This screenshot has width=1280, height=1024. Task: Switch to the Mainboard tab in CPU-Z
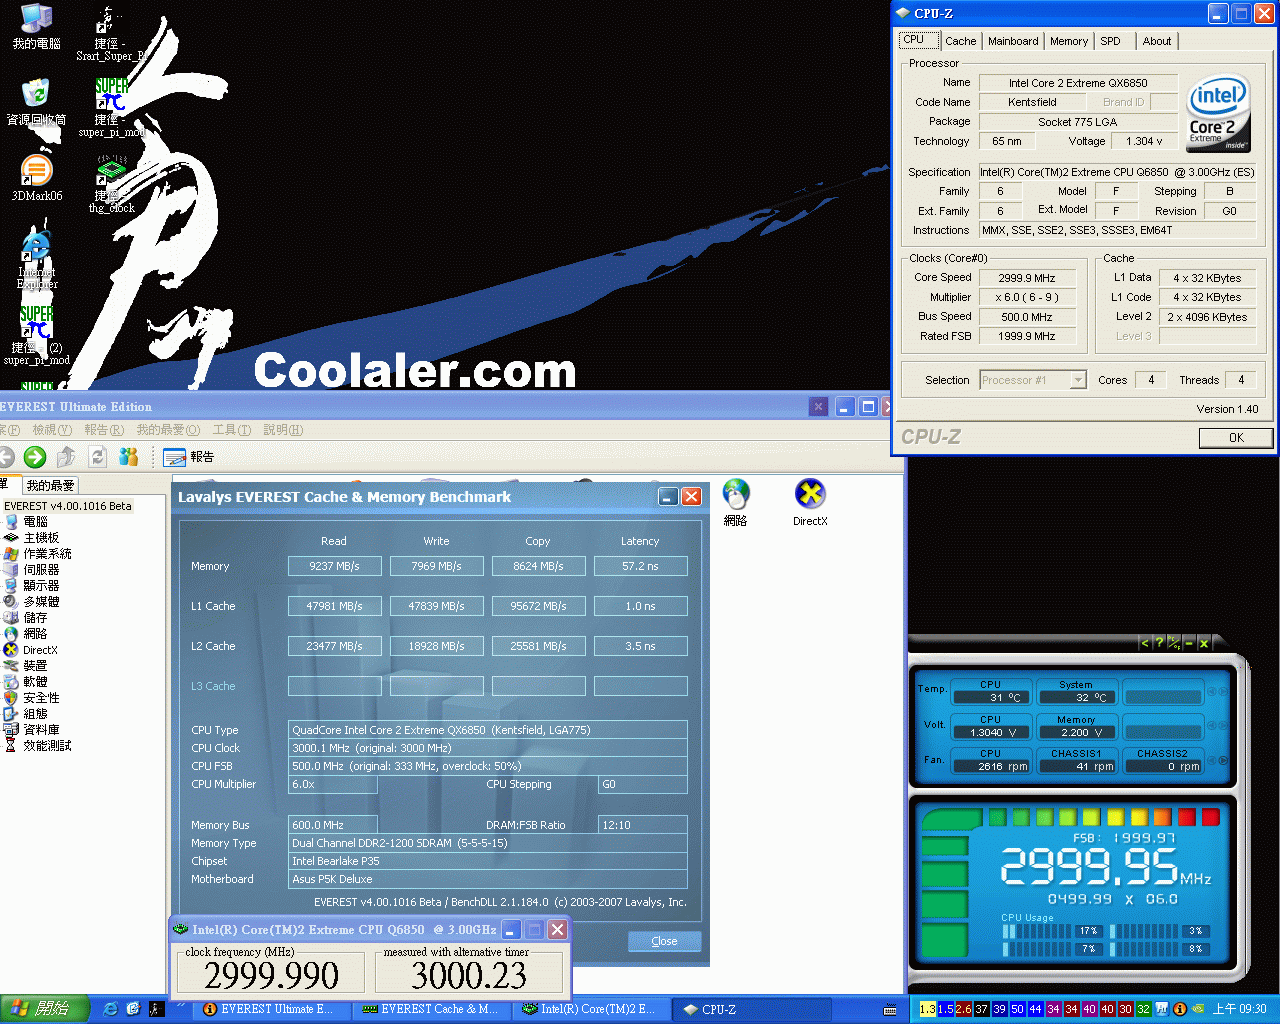pos(1013,41)
